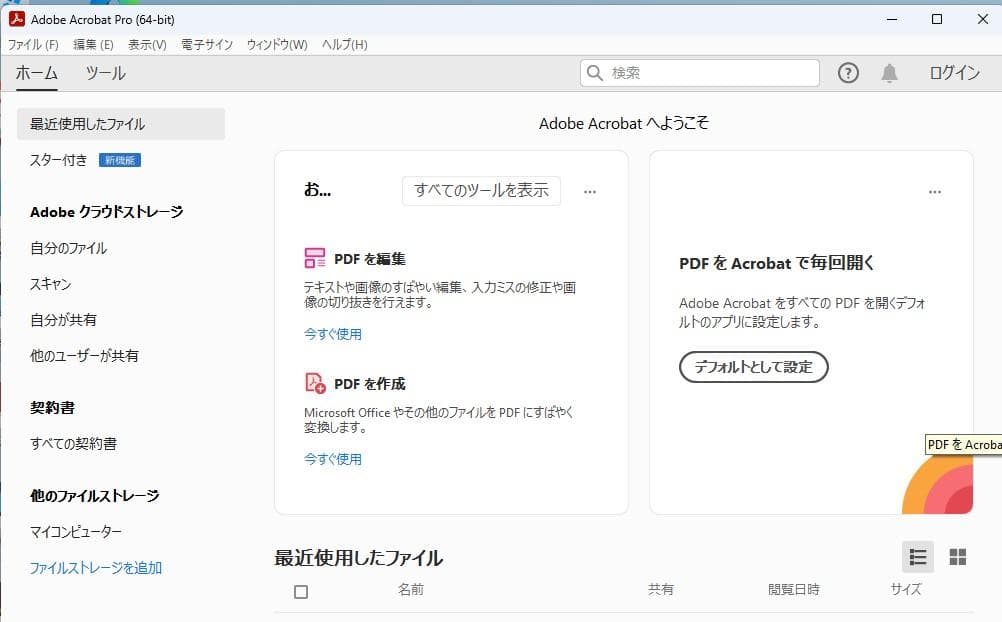The width and height of the screenshot is (1002, 622).
Task: Switch recent files to grid view icon
Action: click(957, 557)
